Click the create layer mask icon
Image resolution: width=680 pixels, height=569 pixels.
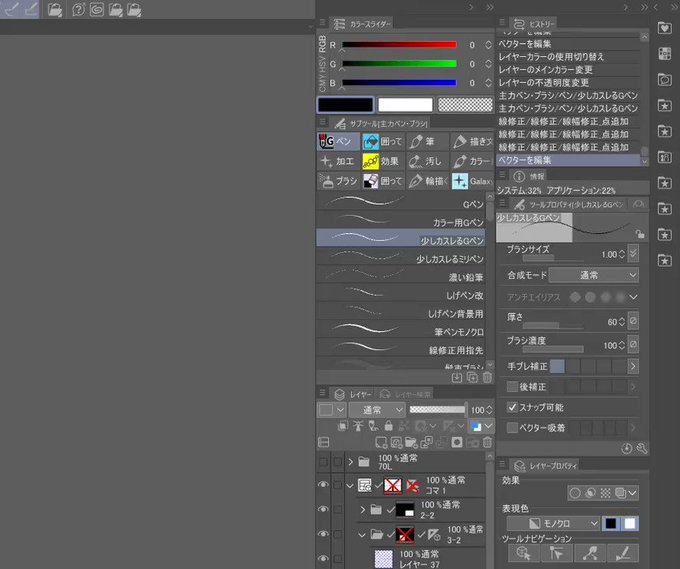pos(457,442)
